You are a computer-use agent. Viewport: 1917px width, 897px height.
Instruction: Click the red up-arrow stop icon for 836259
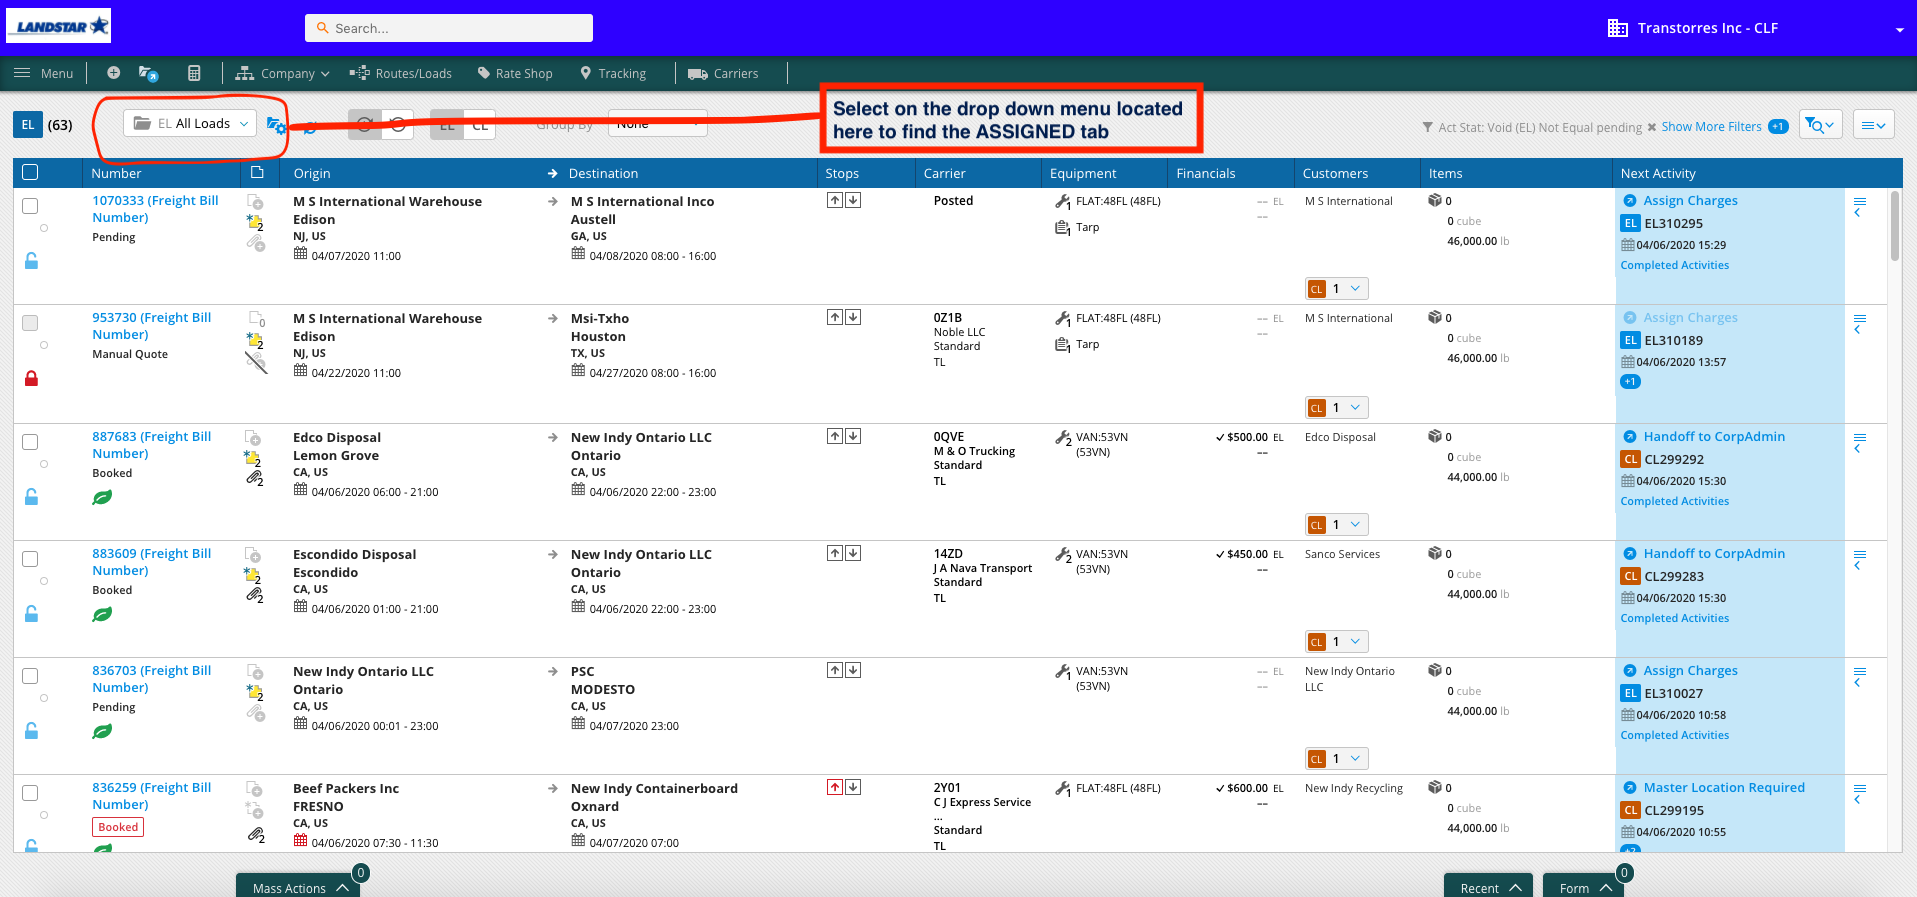click(835, 787)
